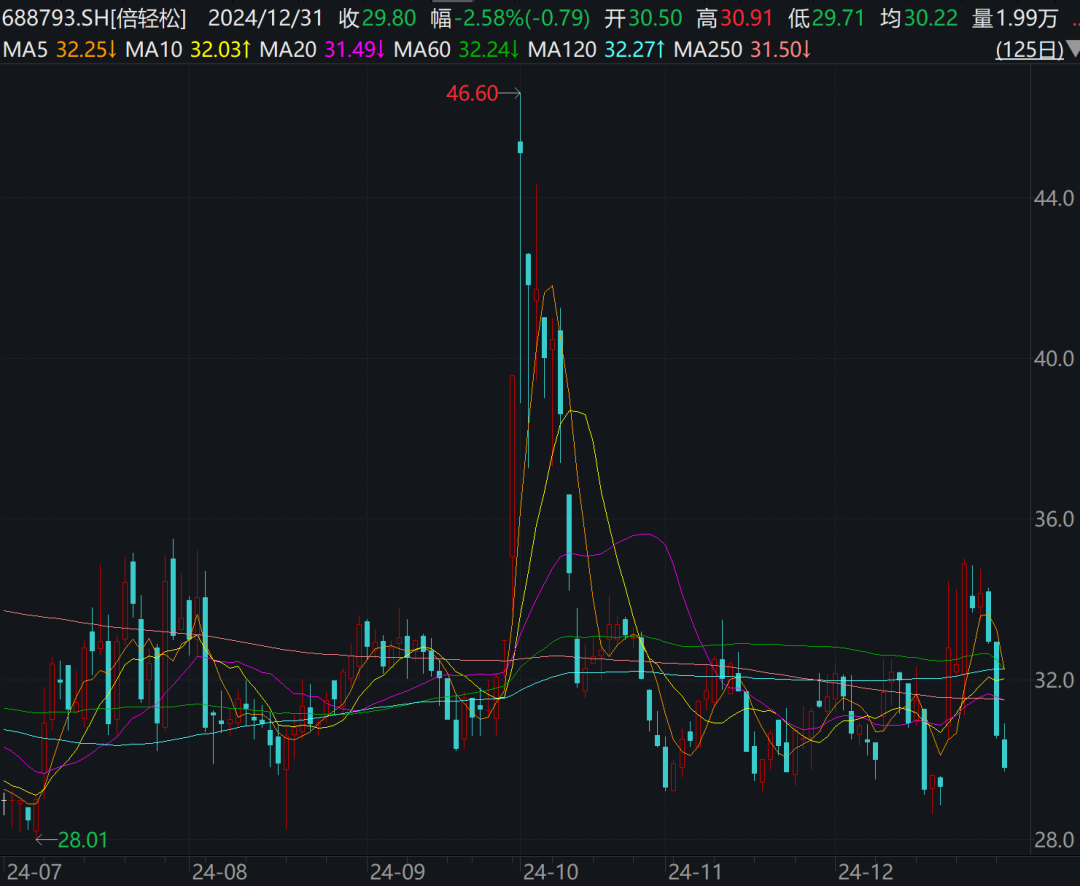Click the 36.0 price axis label
This screenshot has height=886, width=1080.
[1054, 519]
